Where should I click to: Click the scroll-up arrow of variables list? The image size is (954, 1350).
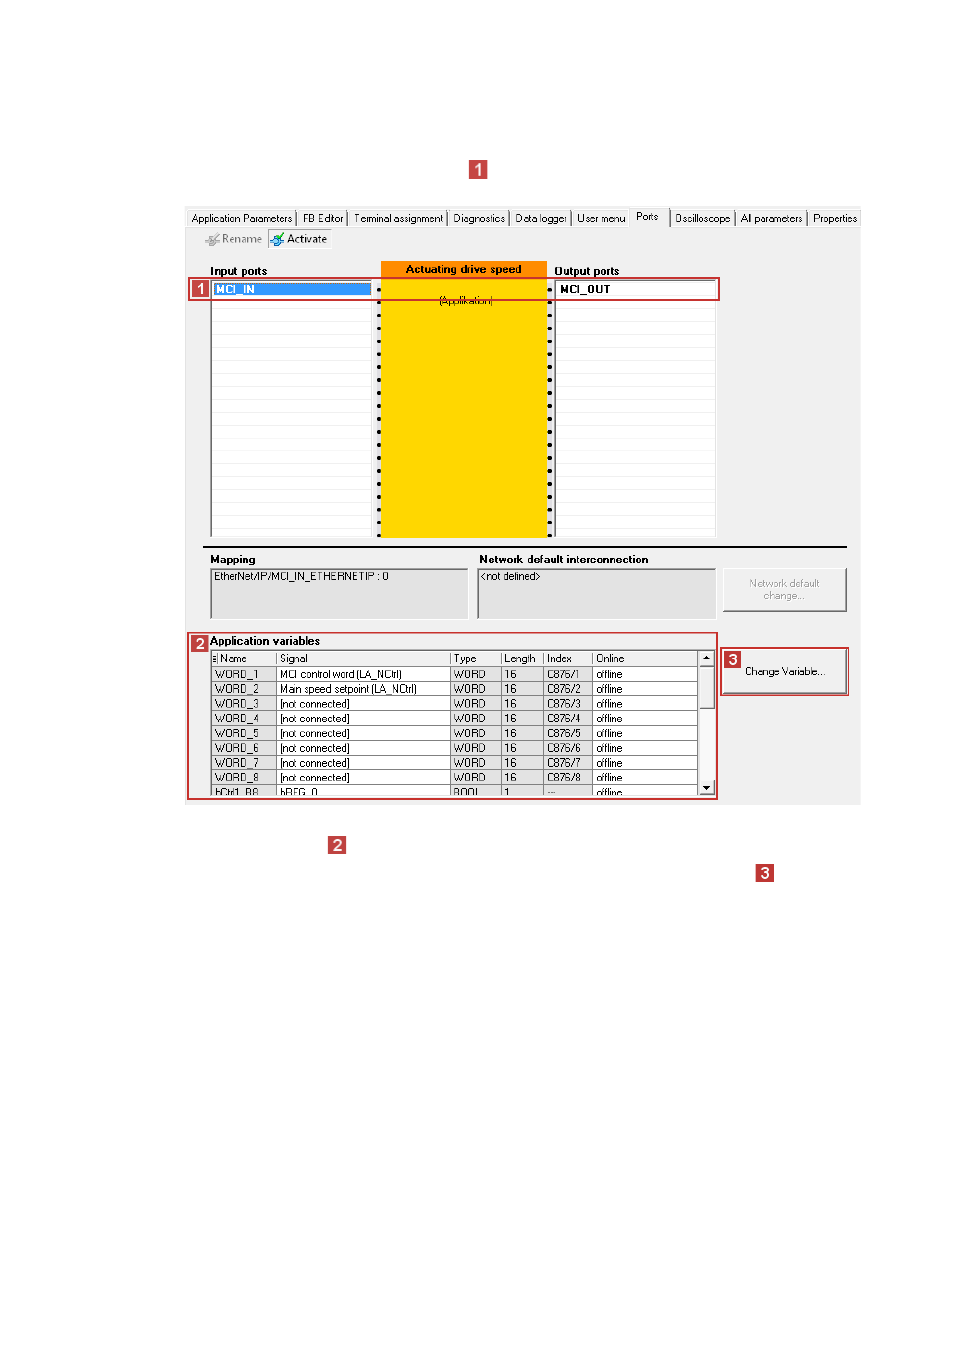pos(706,658)
